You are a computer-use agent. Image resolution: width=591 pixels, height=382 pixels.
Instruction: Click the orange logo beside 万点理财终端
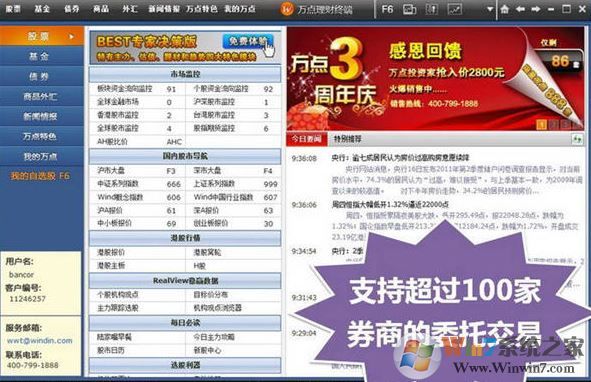287,9
